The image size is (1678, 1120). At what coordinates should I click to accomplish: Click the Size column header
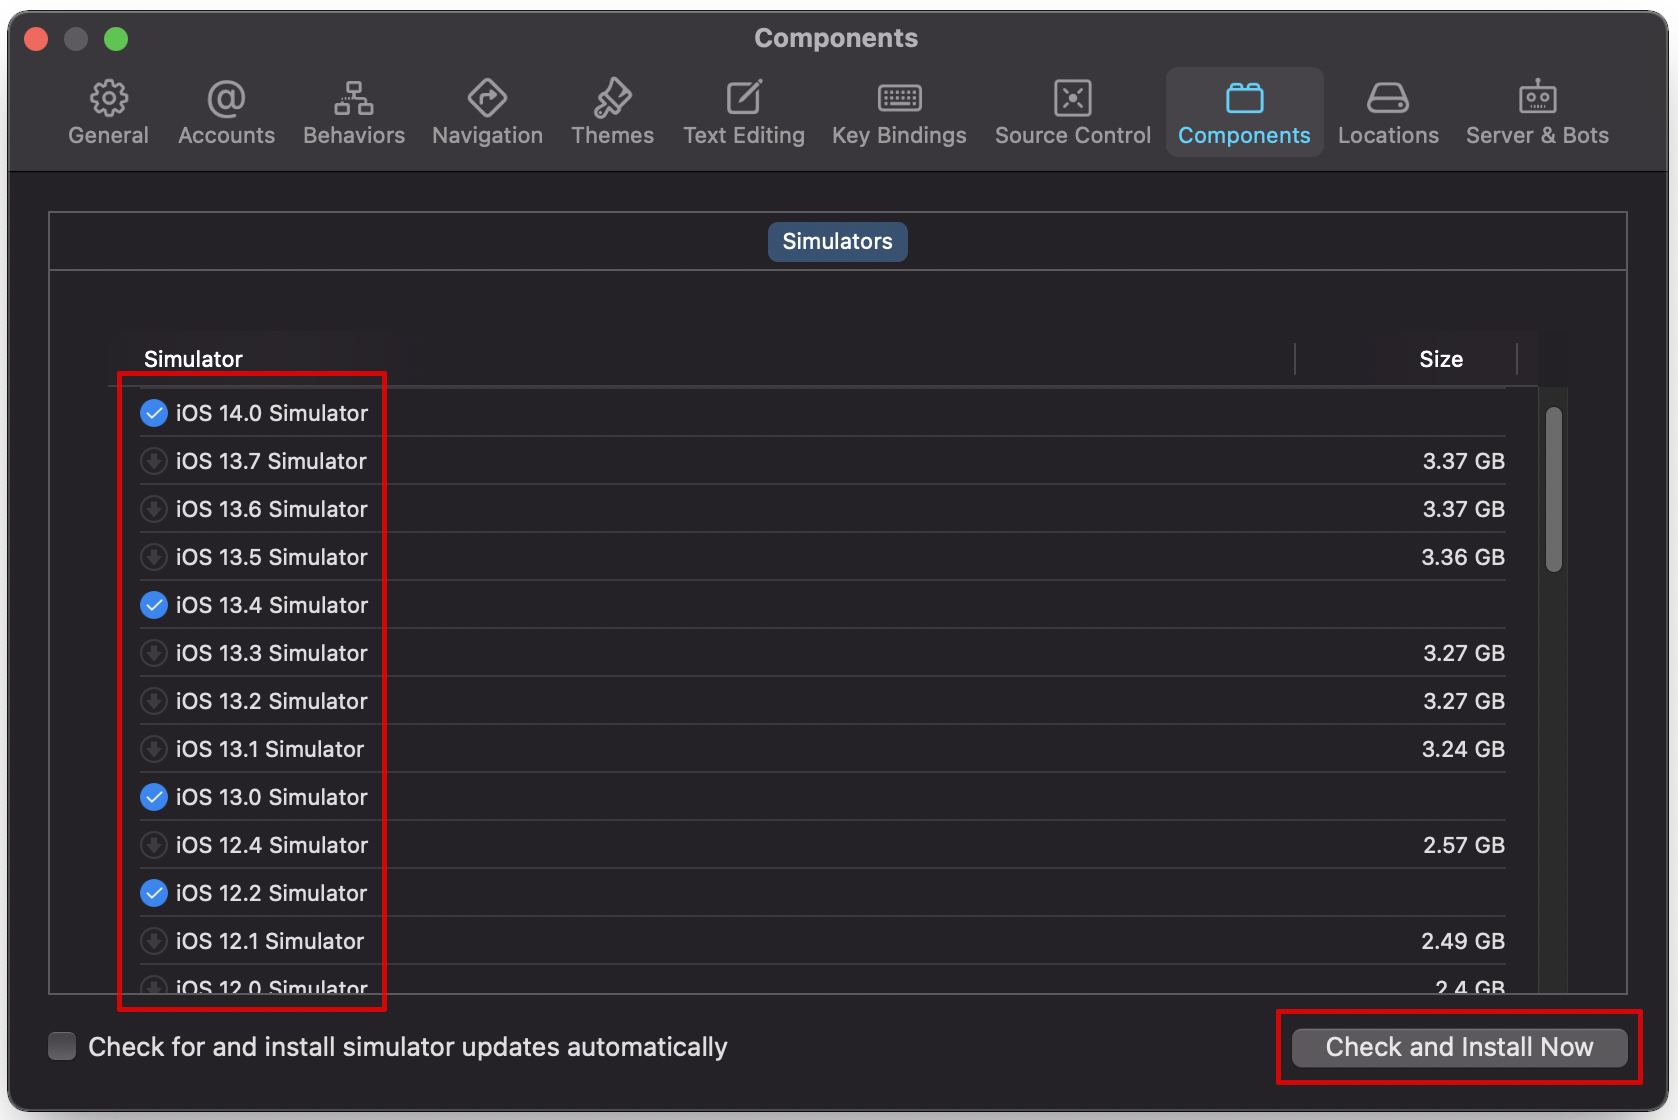[1441, 359]
